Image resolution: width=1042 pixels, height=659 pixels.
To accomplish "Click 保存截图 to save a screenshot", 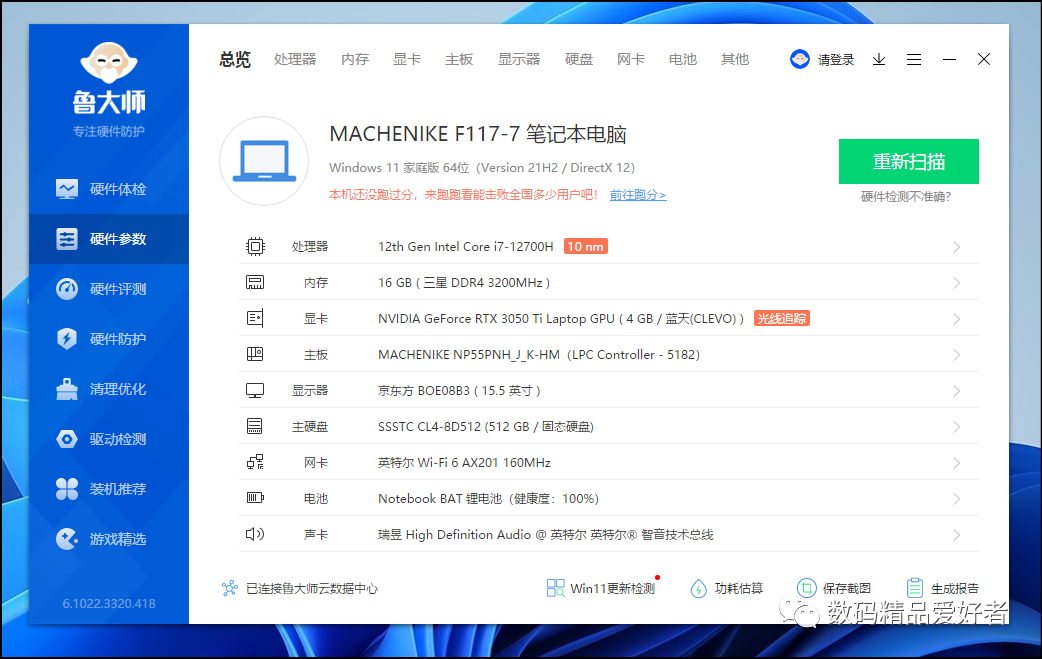I will coord(834,588).
